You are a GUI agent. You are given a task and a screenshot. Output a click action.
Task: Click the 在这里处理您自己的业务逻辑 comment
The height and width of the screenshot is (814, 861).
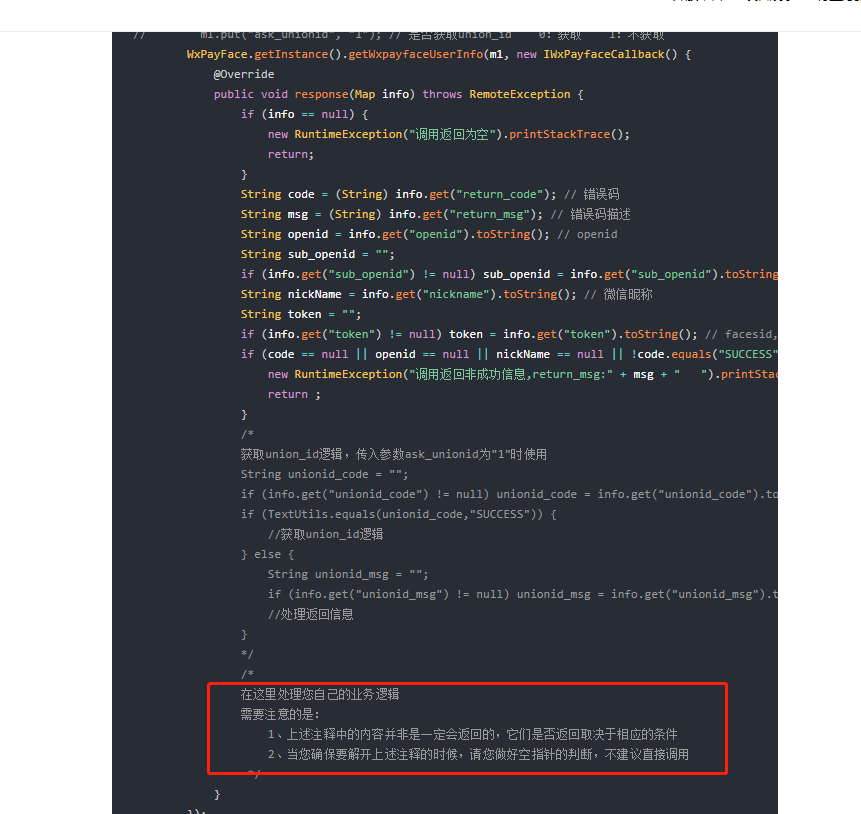coord(320,695)
